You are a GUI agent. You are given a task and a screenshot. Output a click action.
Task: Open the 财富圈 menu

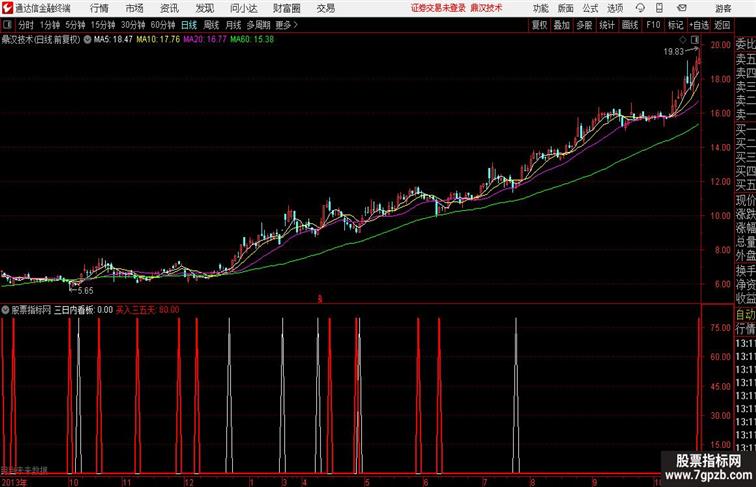[x=286, y=8]
